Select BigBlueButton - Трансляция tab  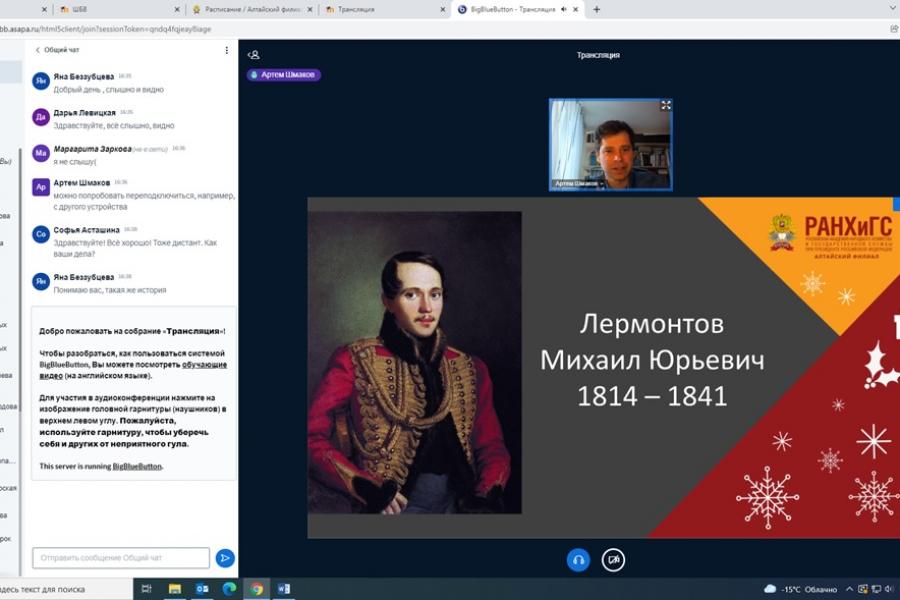coord(513,10)
